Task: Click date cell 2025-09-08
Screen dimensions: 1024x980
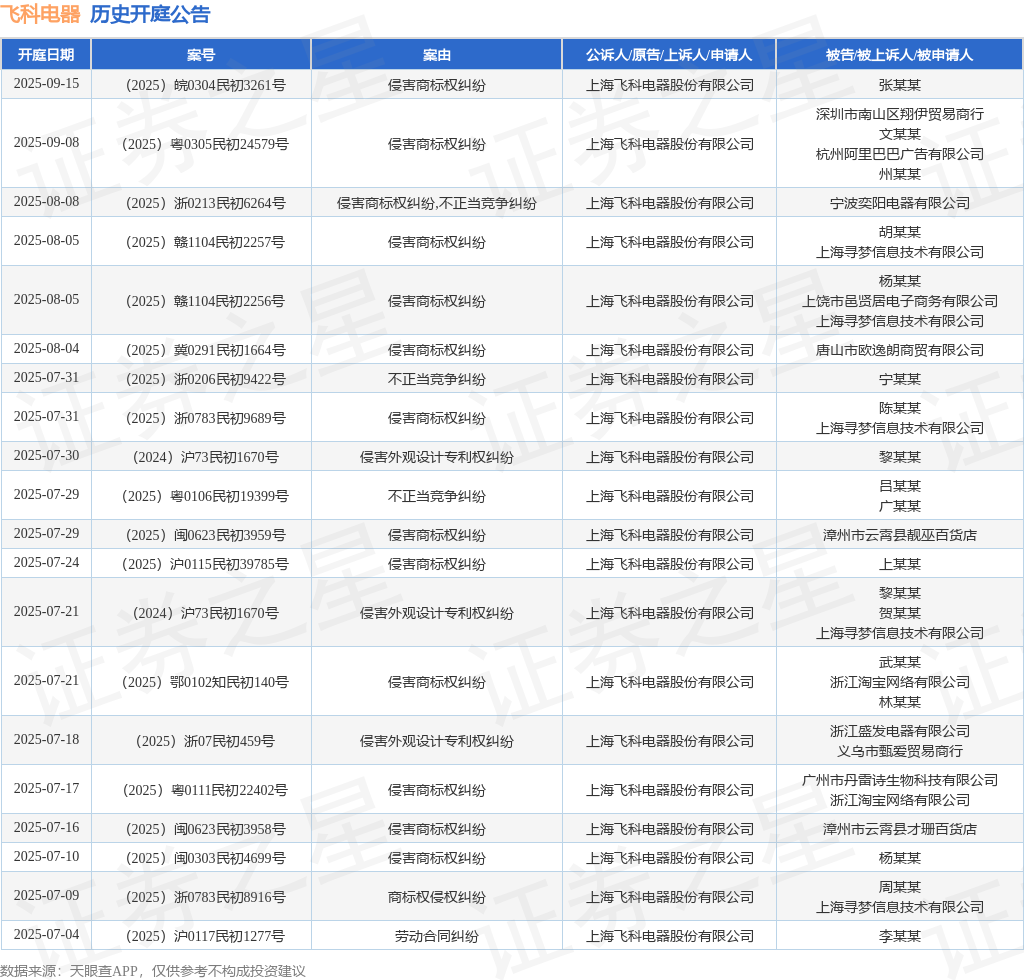Action: [x=46, y=142]
